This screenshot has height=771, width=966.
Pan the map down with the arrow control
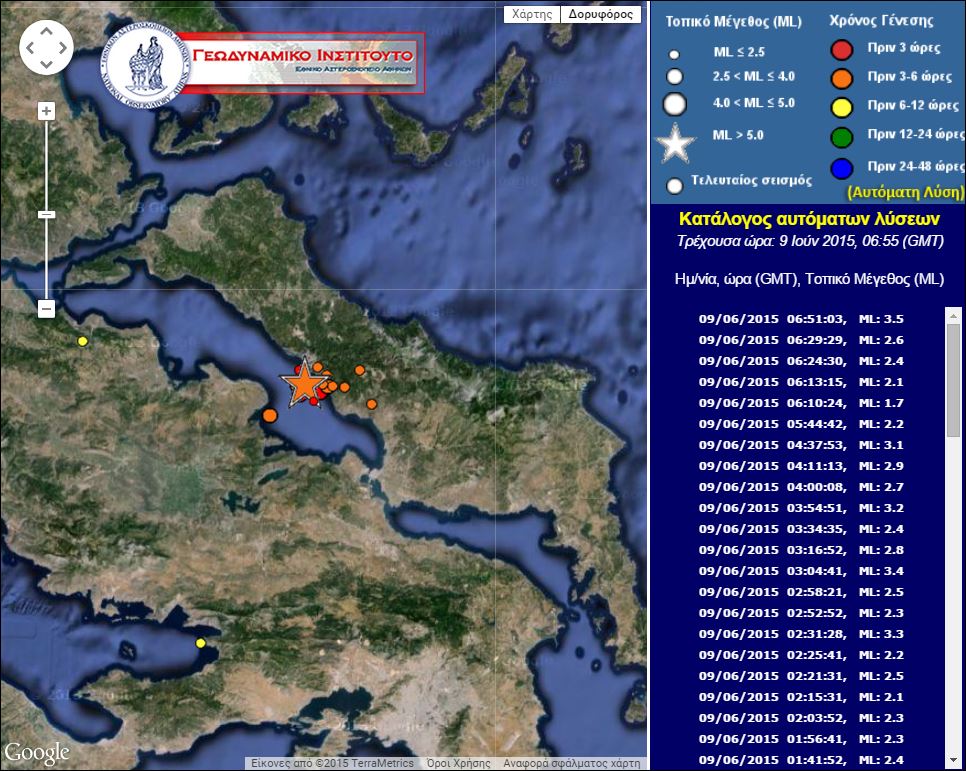click(x=46, y=64)
